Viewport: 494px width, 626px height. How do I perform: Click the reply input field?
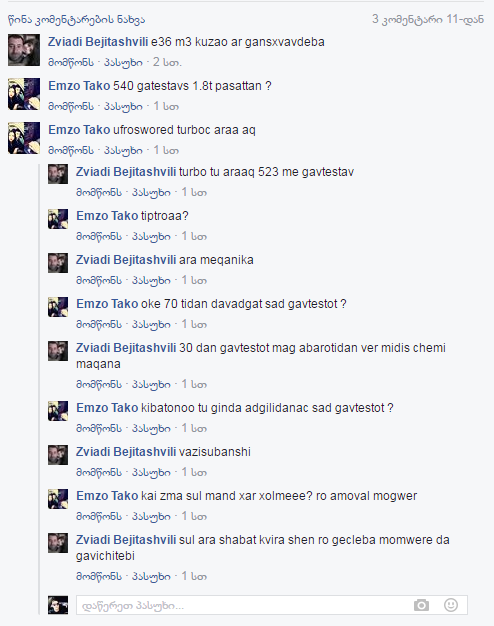click(x=272, y=605)
